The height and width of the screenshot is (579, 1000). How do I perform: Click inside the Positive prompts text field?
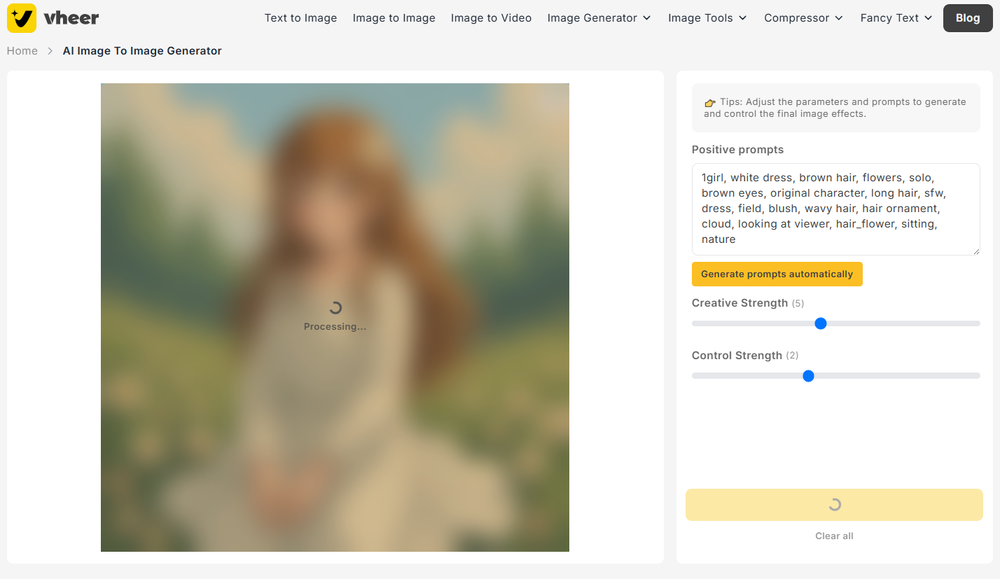(x=835, y=207)
